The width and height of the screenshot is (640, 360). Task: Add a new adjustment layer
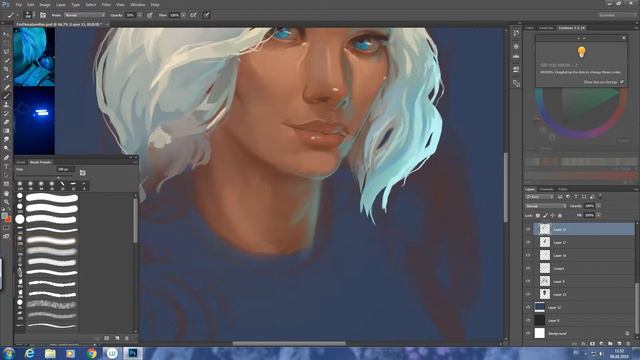pyautogui.click(x=601, y=344)
